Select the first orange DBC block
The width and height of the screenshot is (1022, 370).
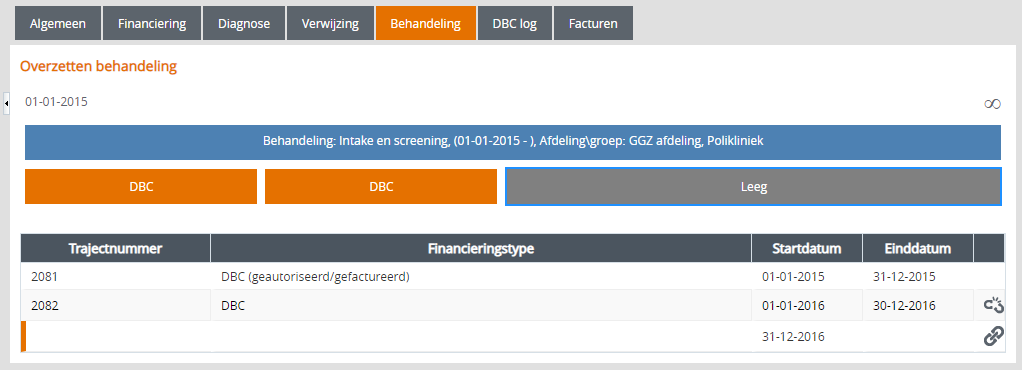pos(141,186)
